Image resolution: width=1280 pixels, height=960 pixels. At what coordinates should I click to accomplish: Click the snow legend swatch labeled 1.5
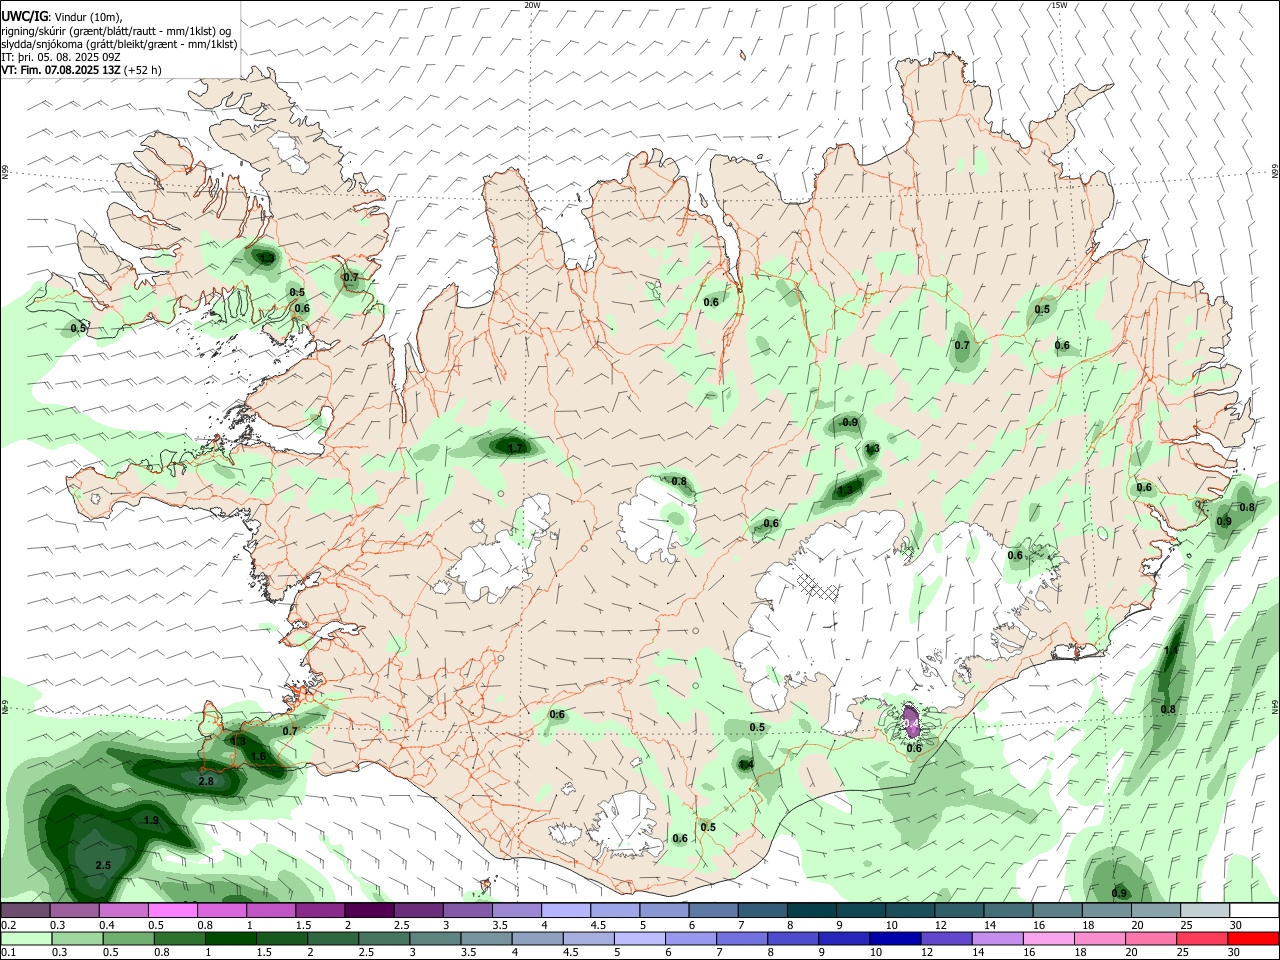click(x=320, y=911)
